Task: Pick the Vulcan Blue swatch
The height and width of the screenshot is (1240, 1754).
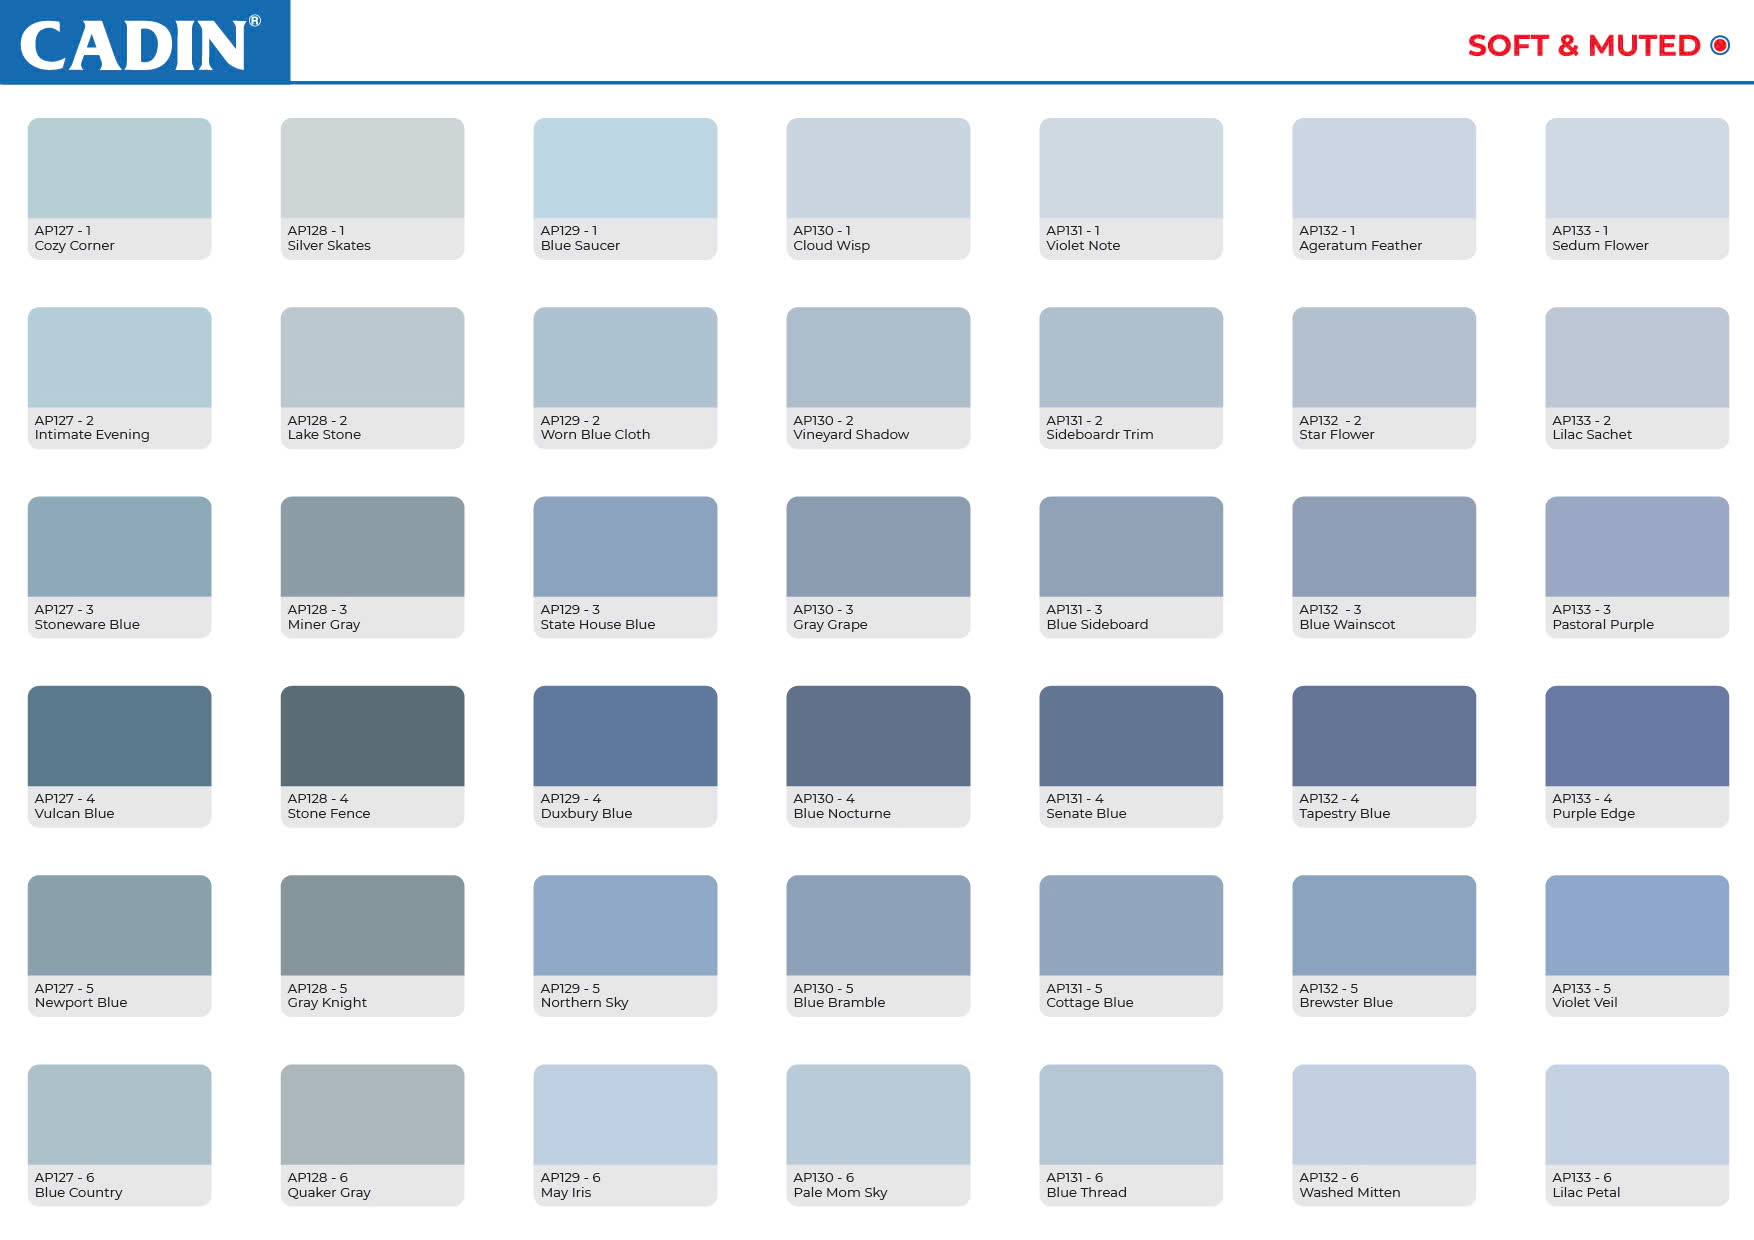Action: click(119, 736)
